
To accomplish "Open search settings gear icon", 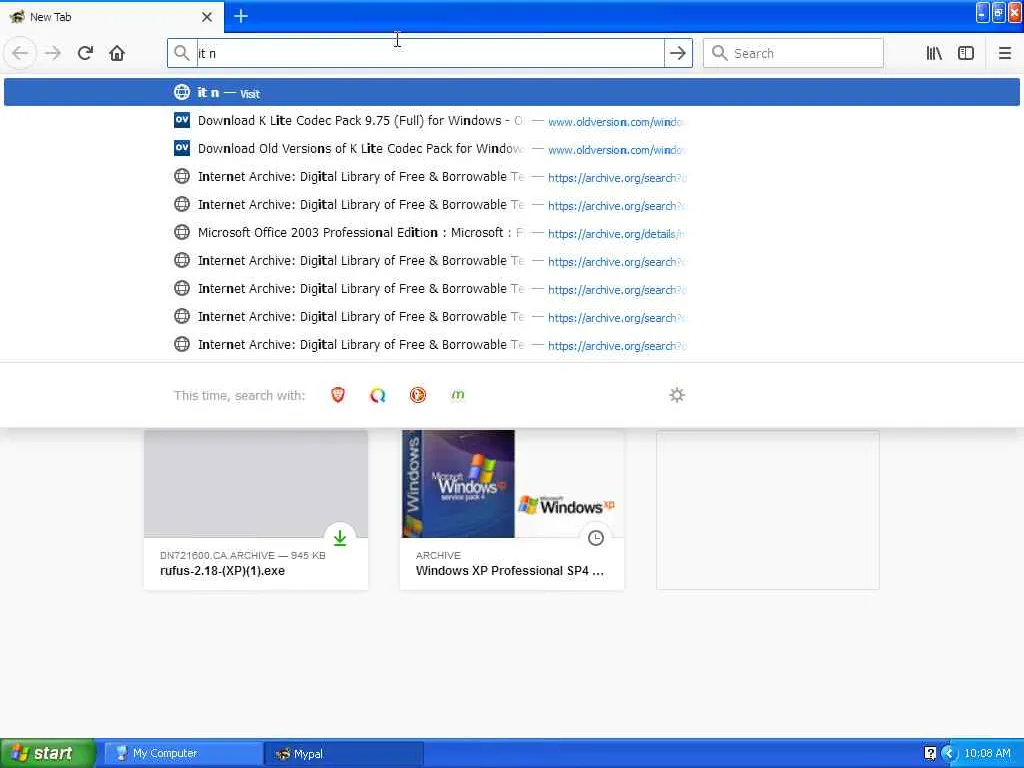I will click(x=677, y=394).
